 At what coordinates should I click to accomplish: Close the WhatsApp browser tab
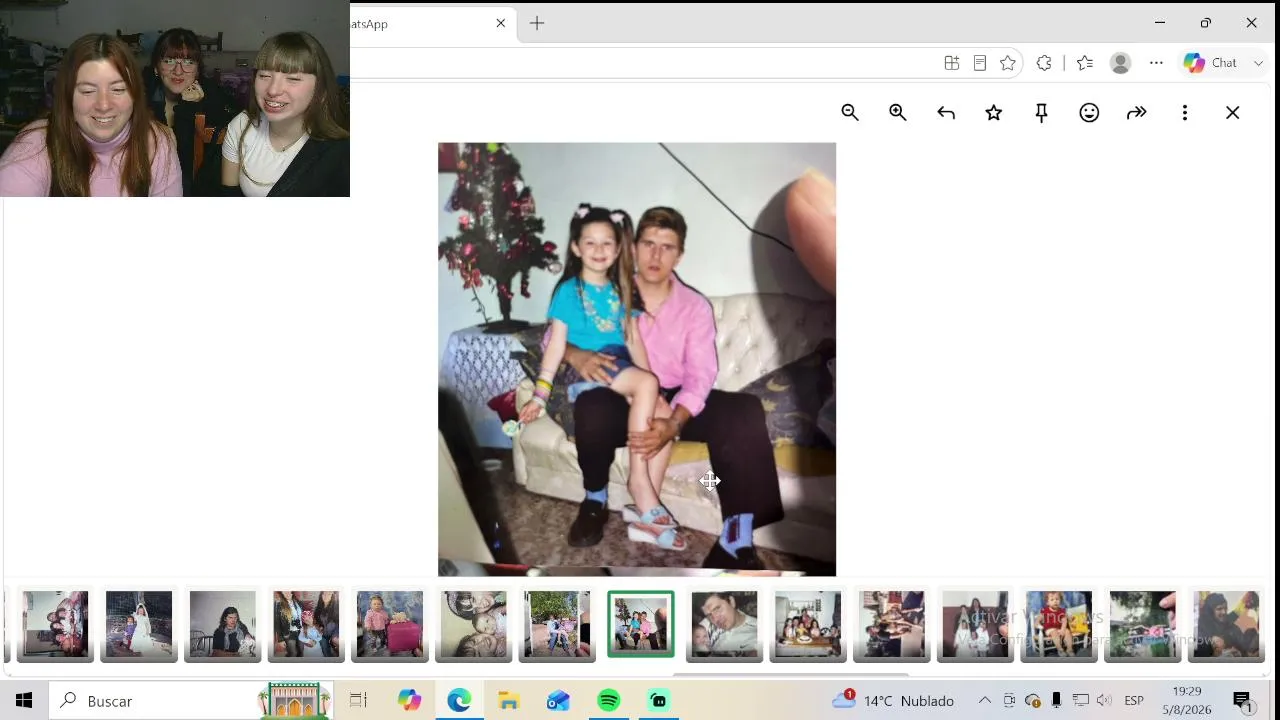pyautogui.click(x=501, y=23)
